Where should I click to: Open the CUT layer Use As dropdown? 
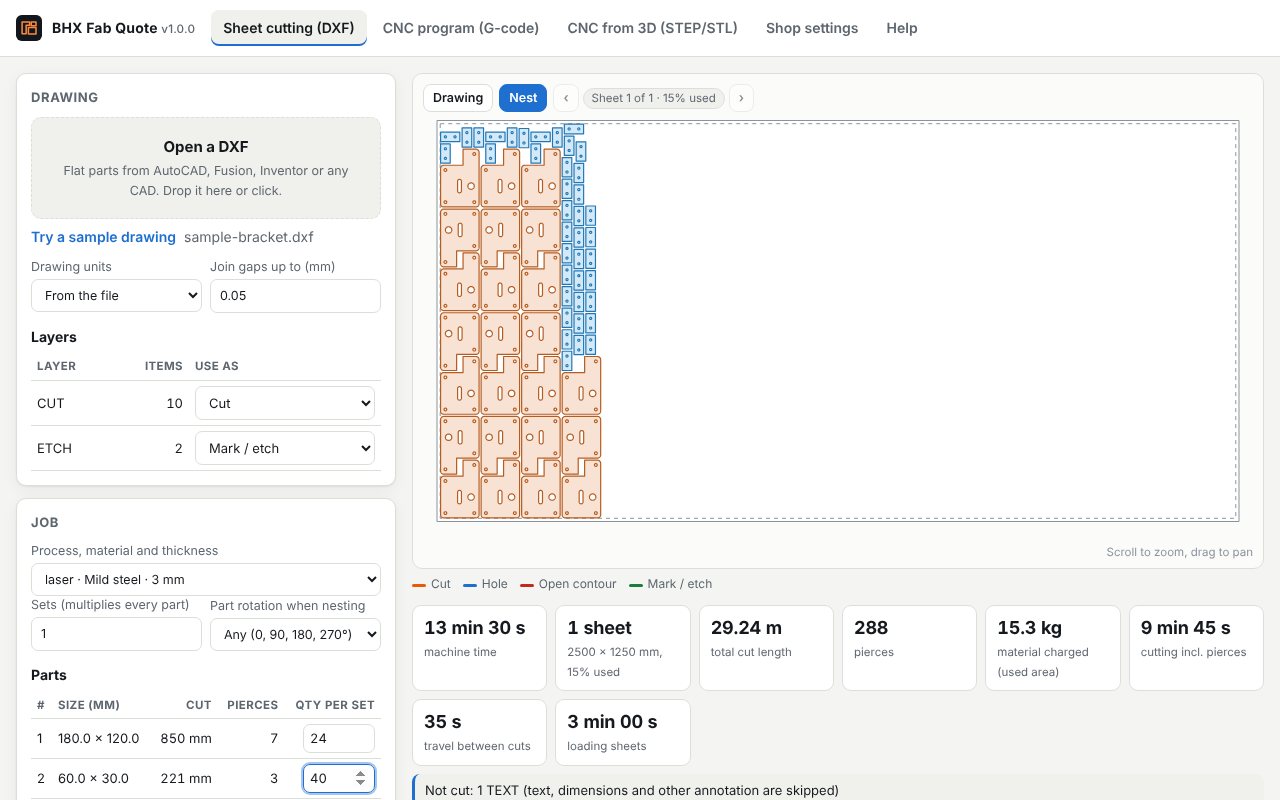tap(285, 403)
